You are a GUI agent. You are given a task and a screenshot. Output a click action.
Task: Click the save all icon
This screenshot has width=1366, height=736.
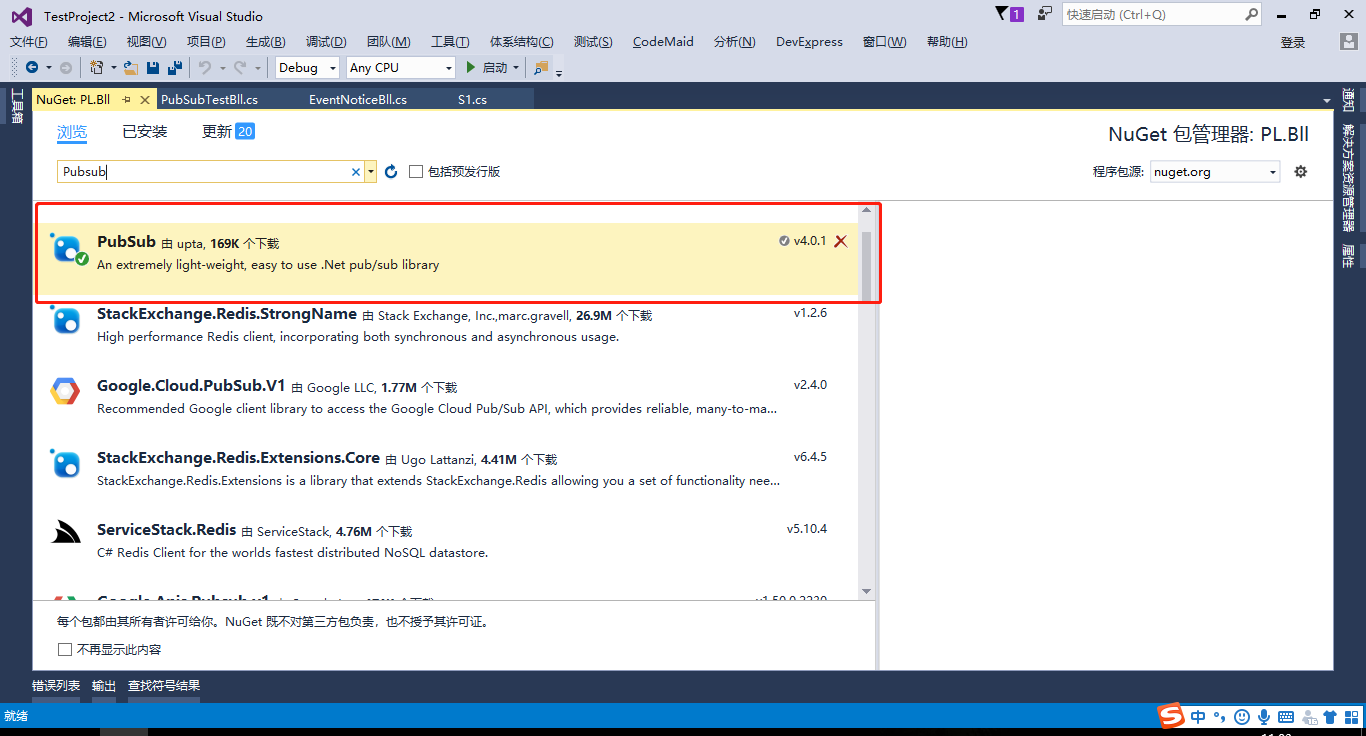[175, 67]
